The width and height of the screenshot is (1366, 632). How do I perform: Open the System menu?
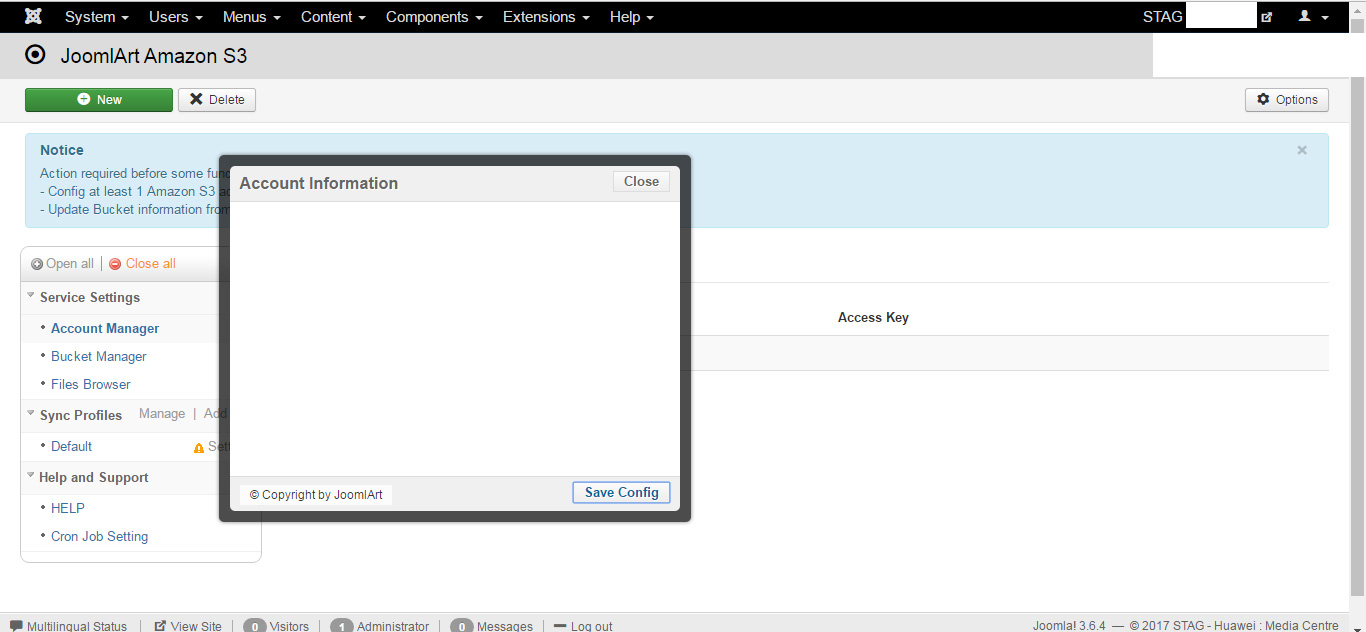[96, 17]
